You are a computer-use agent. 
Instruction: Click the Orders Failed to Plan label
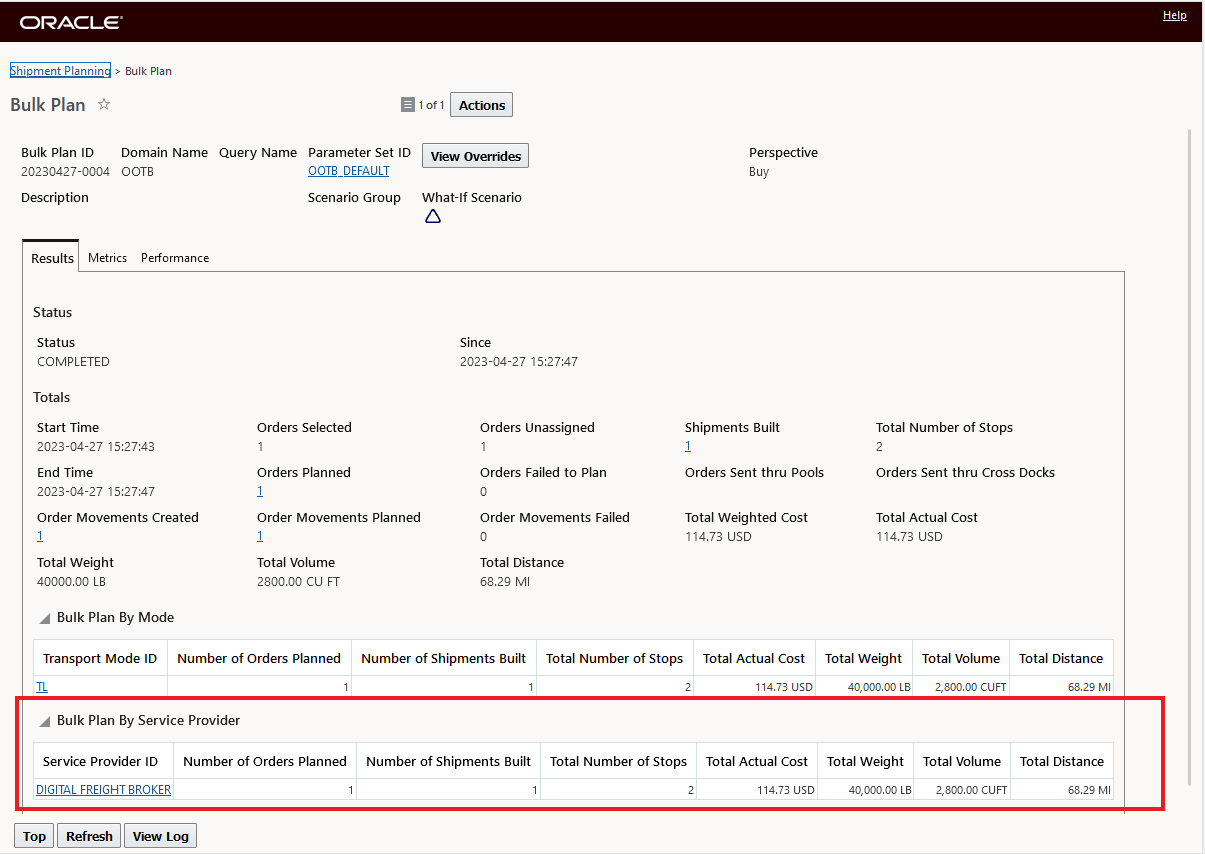[543, 472]
